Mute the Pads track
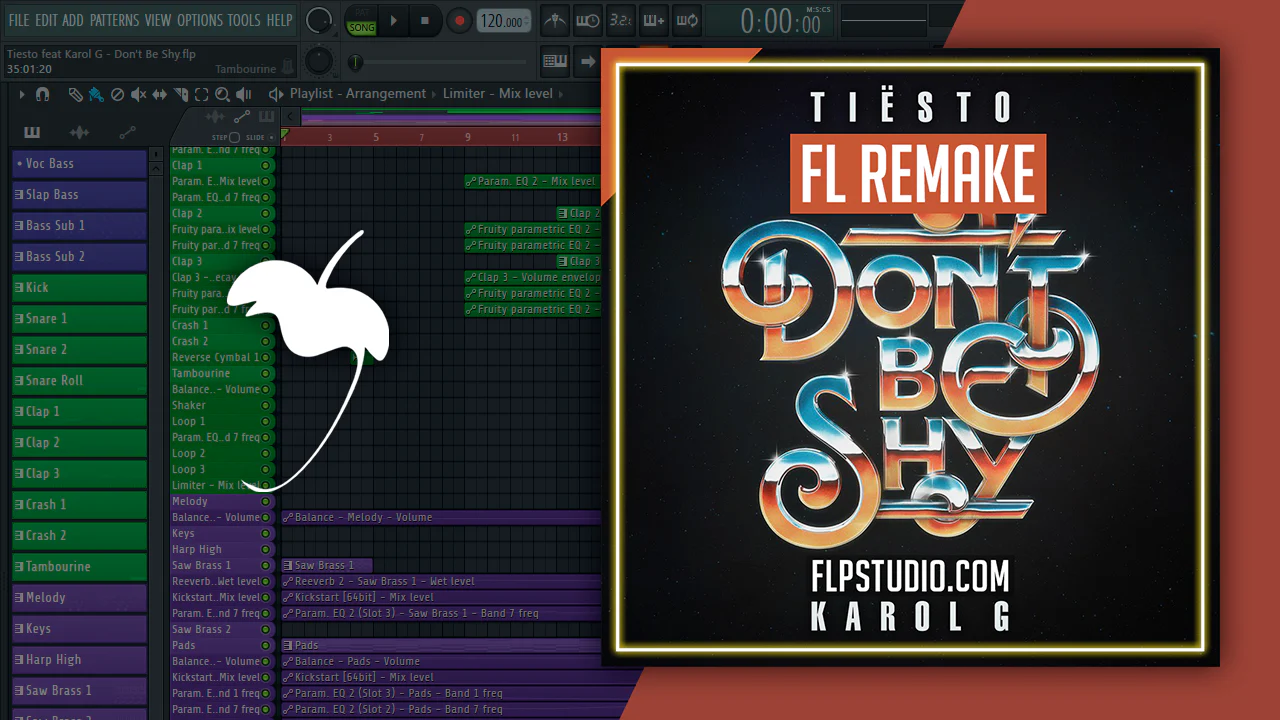The height and width of the screenshot is (720, 1280). point(265,645)
